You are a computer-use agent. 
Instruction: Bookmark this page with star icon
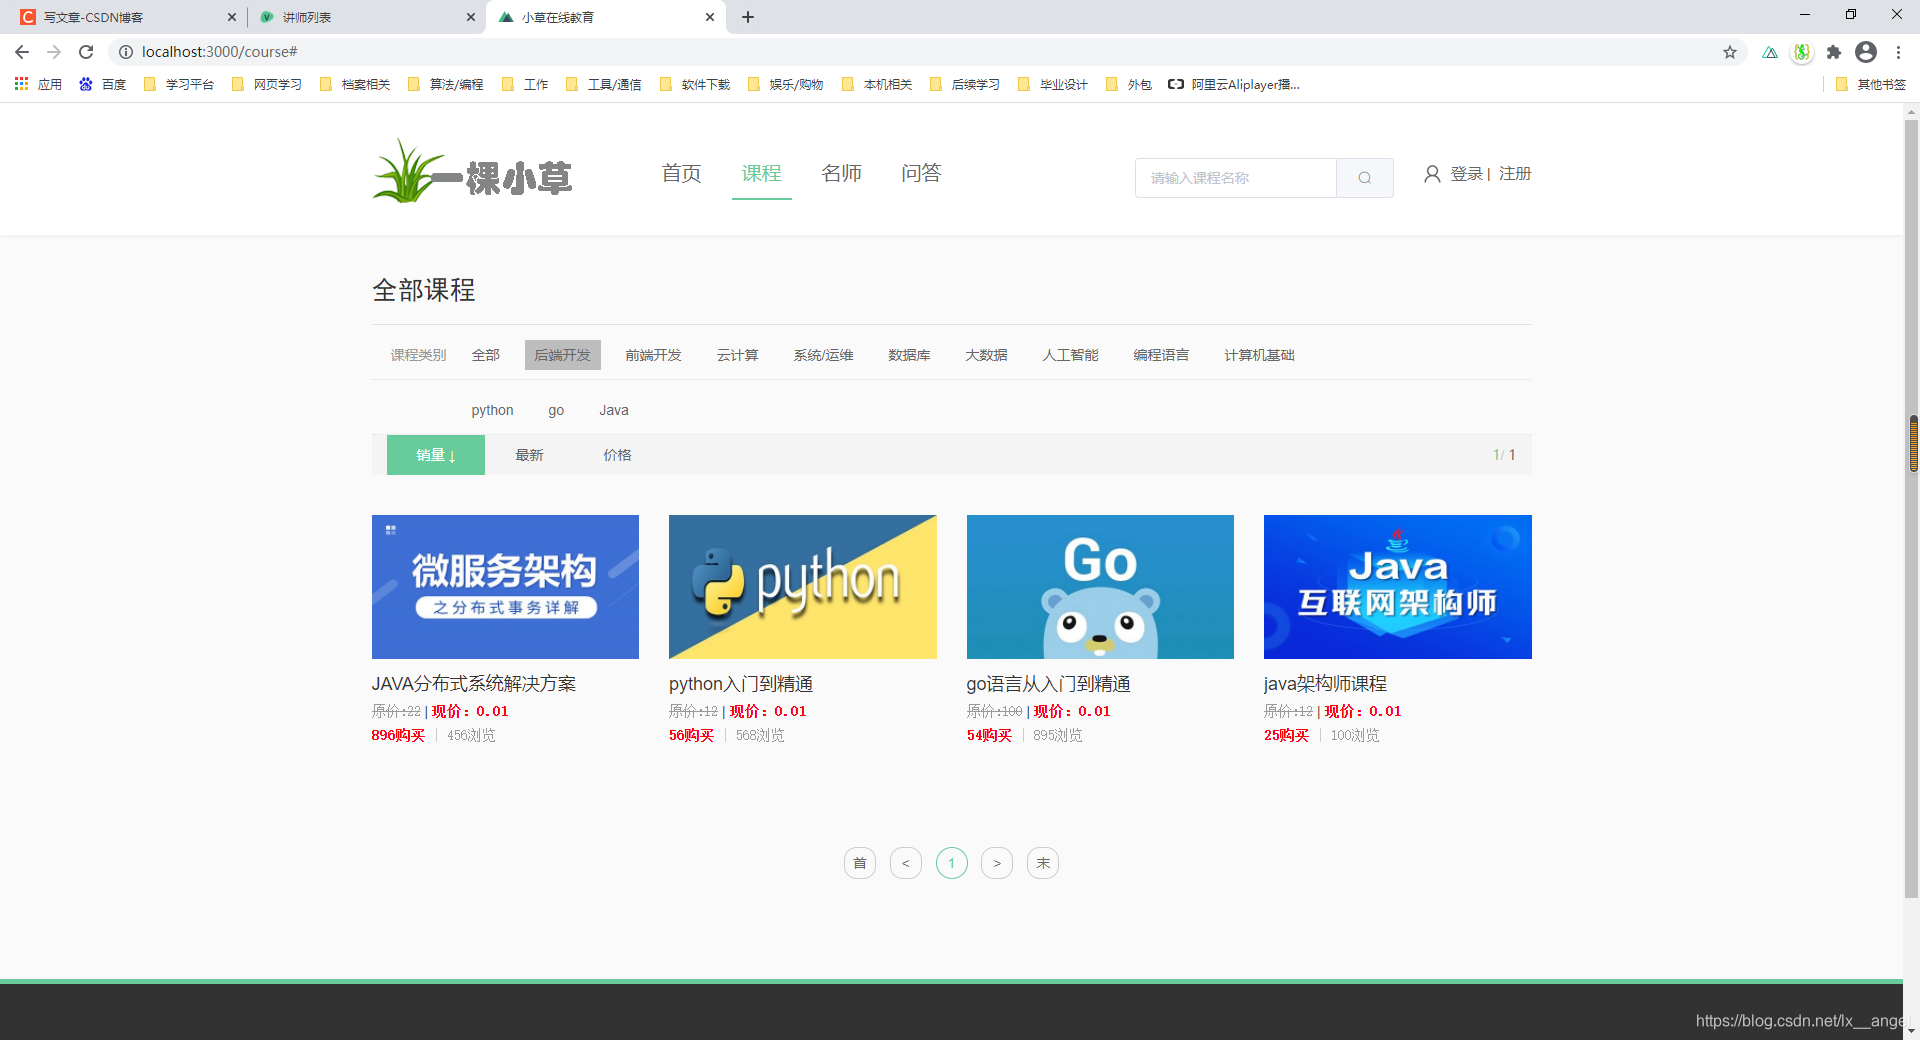coord(1730,52)
